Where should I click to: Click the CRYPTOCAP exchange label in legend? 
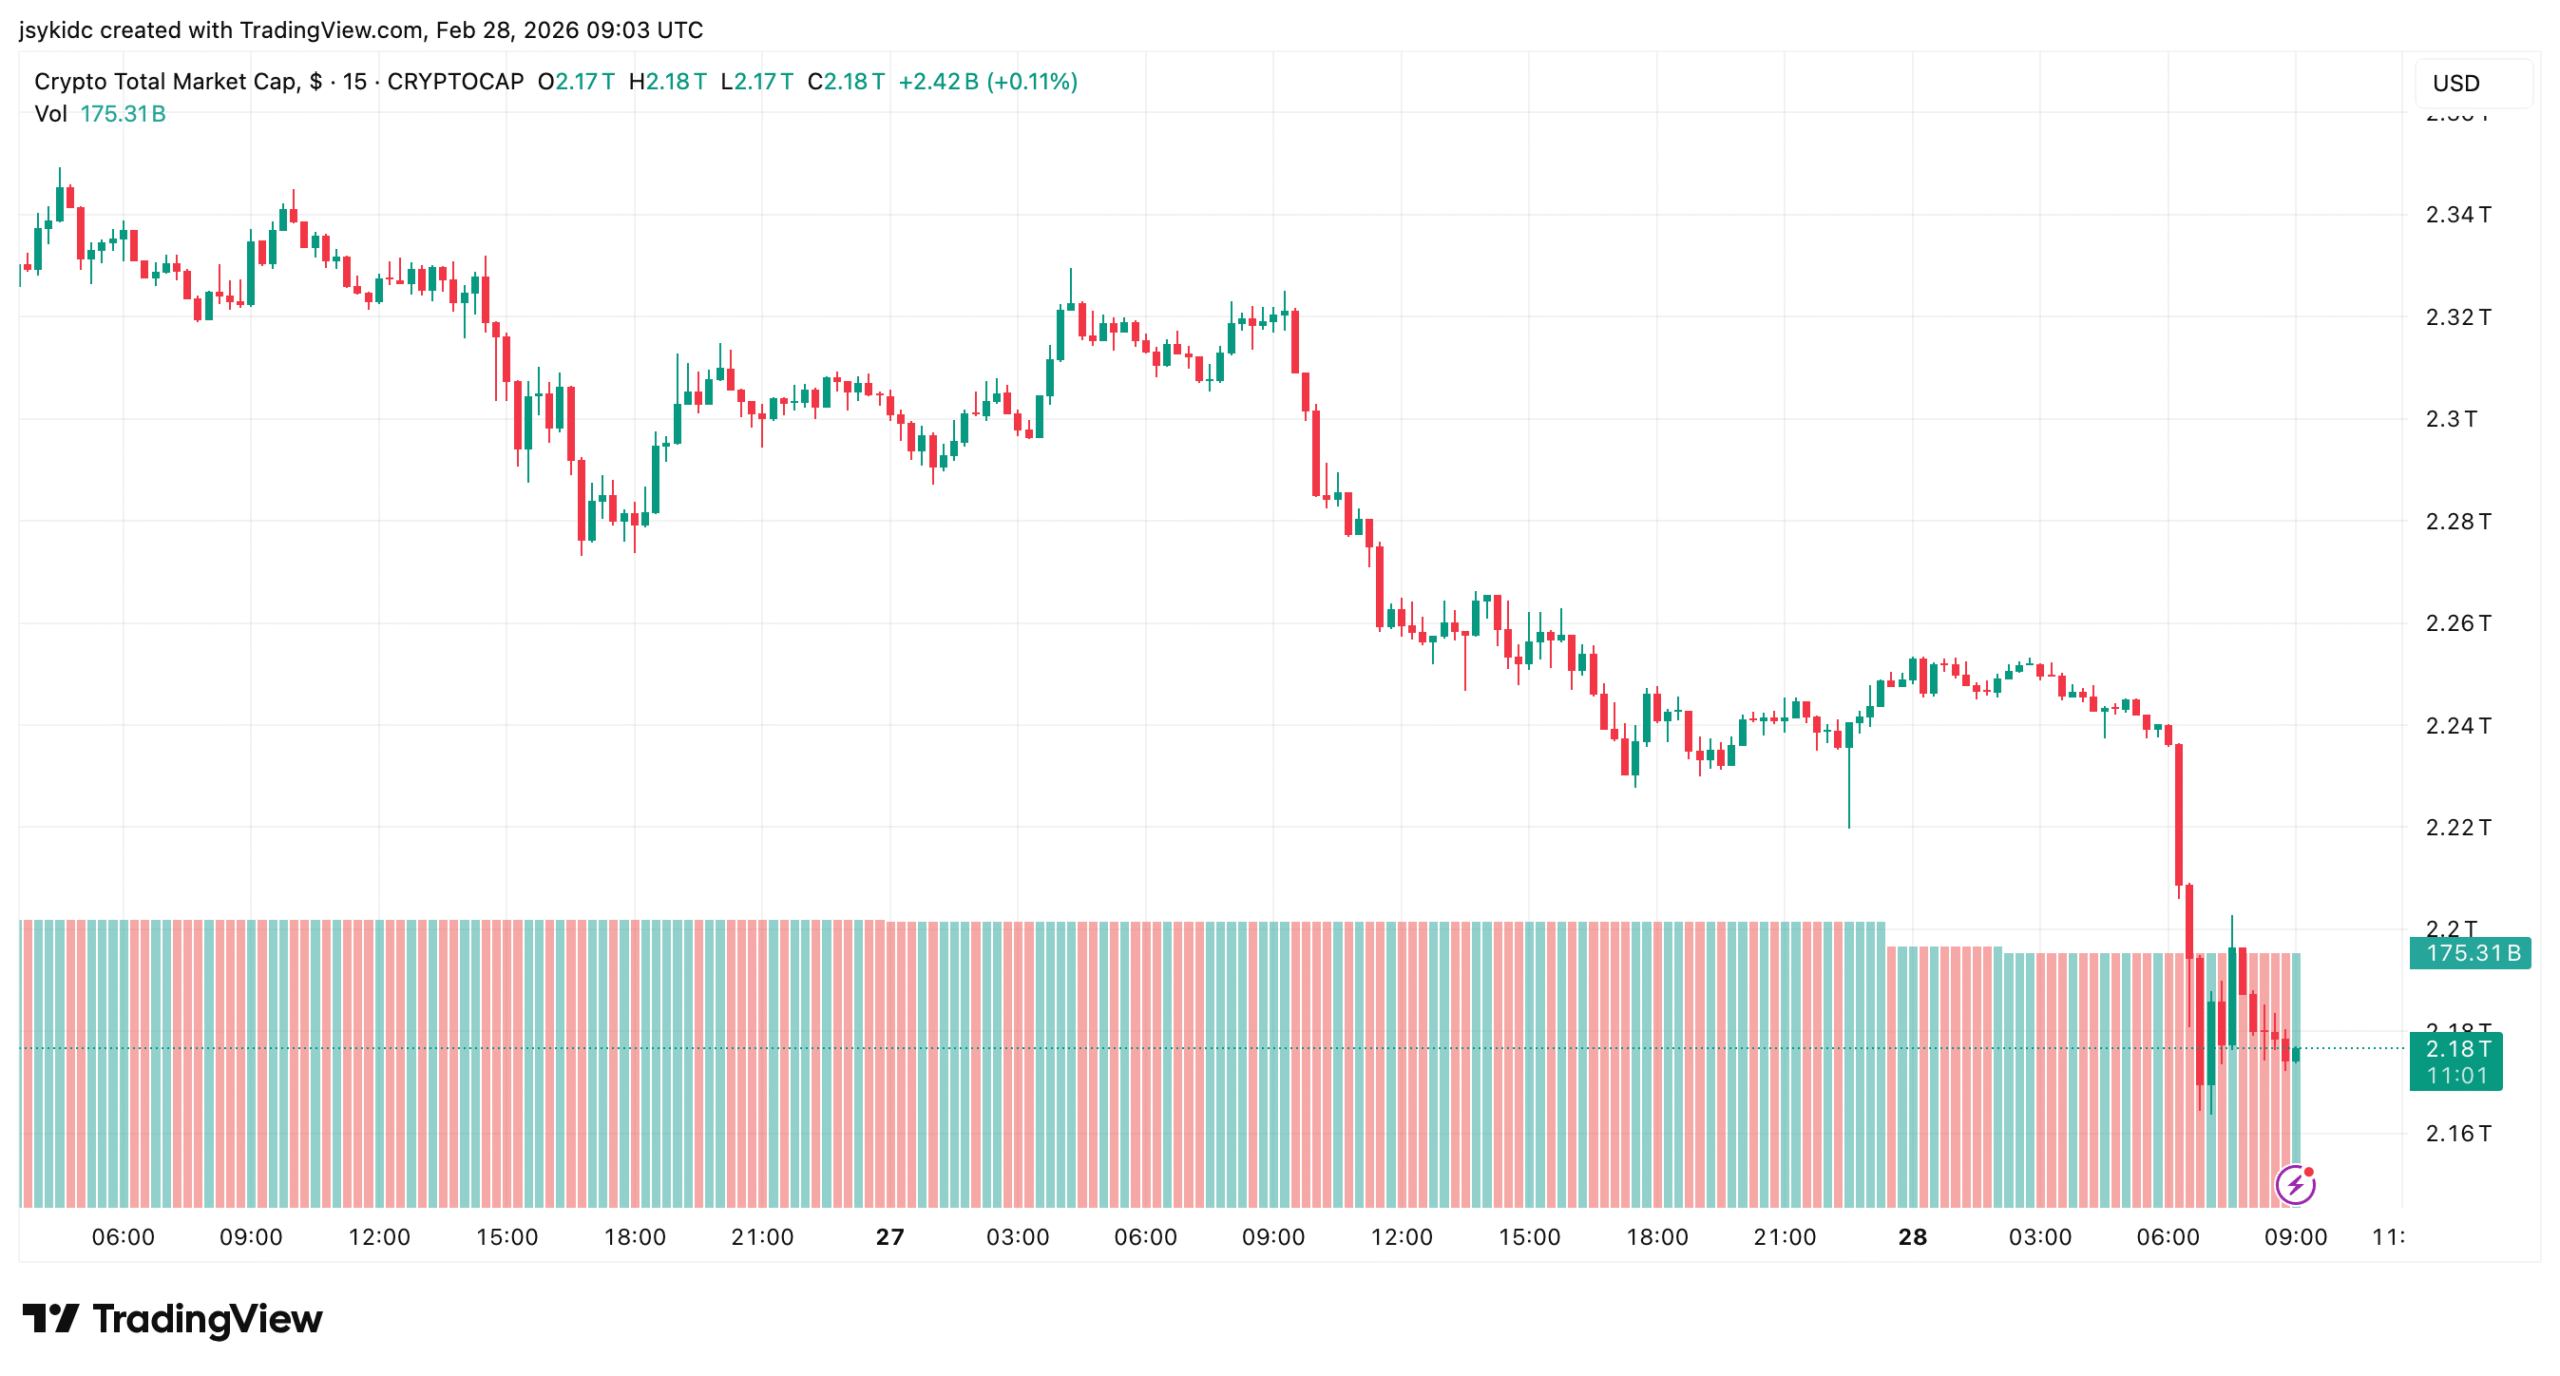point(455,82)
